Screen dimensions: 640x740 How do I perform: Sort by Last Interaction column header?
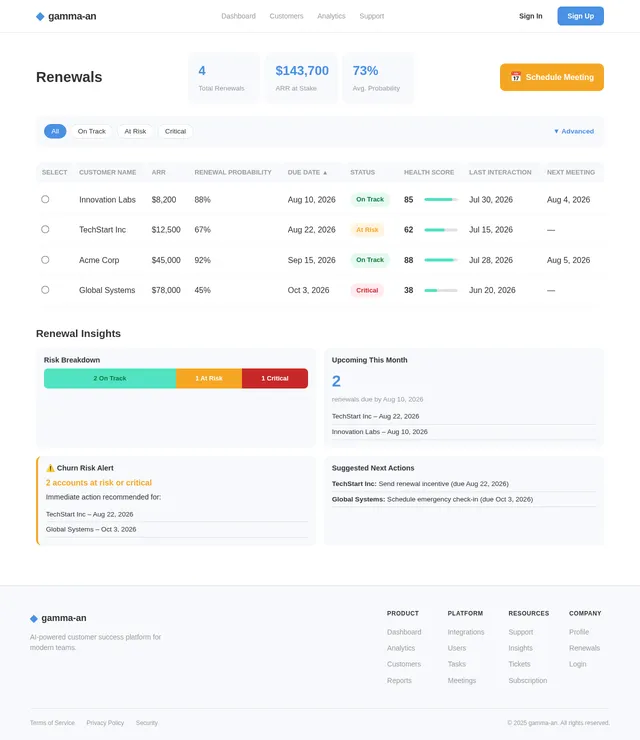[x=500, y=172]
